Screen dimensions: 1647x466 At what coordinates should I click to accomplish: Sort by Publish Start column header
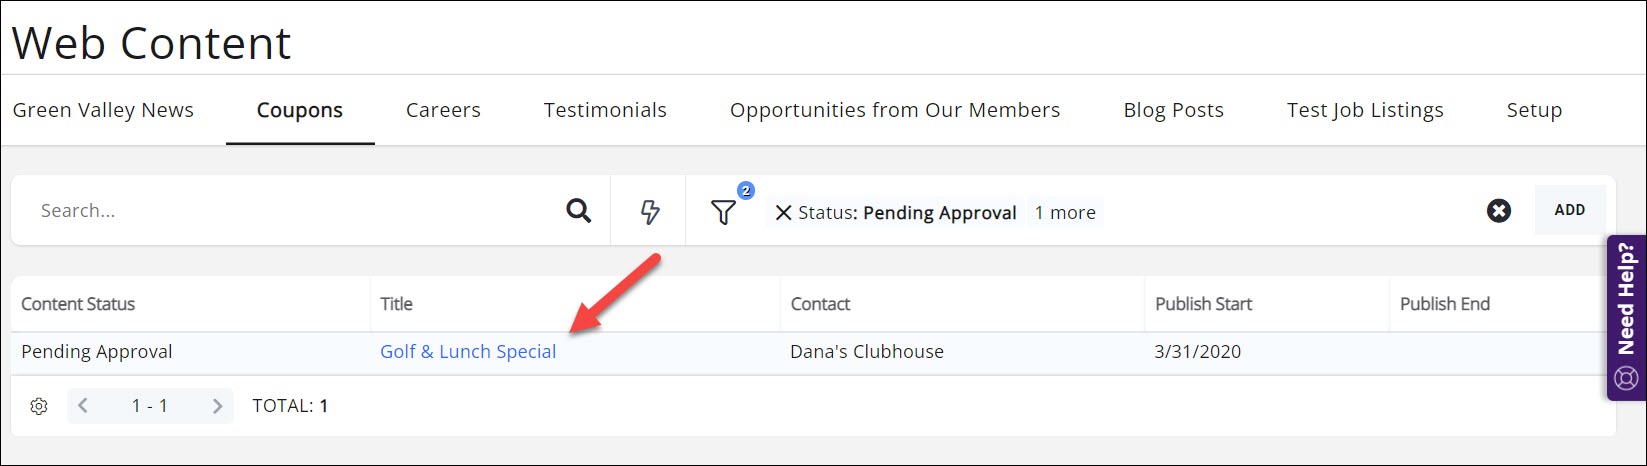1203,304
